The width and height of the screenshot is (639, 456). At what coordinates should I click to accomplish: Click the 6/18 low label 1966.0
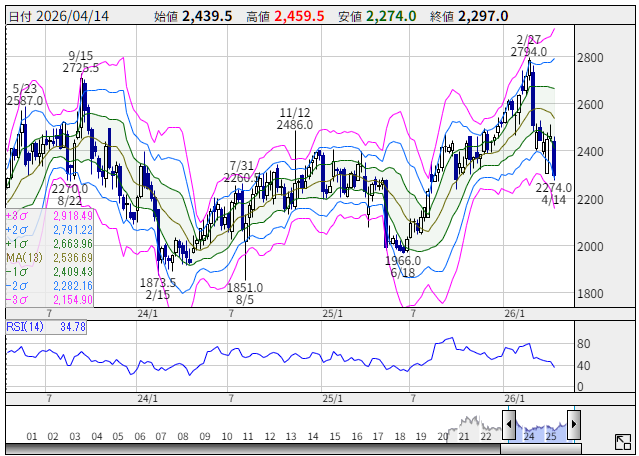pyautogui.click(x=402, y=260)
